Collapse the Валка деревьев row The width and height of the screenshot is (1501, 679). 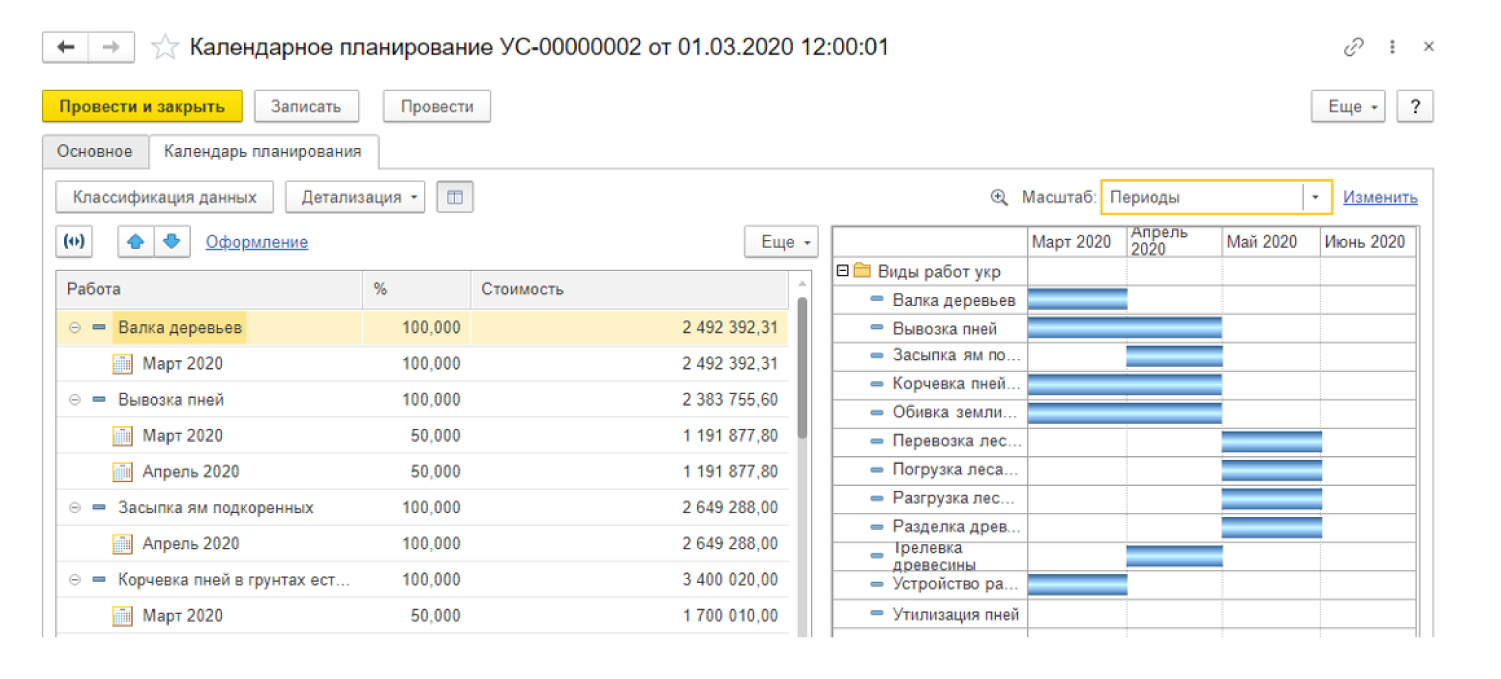click(x=75, y=328)
